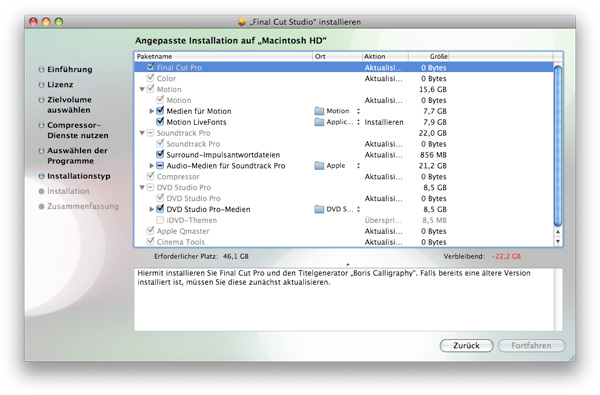Click the Größe column header
The height and width of the screenshot is (395, 600).
(x=429, y=56)
